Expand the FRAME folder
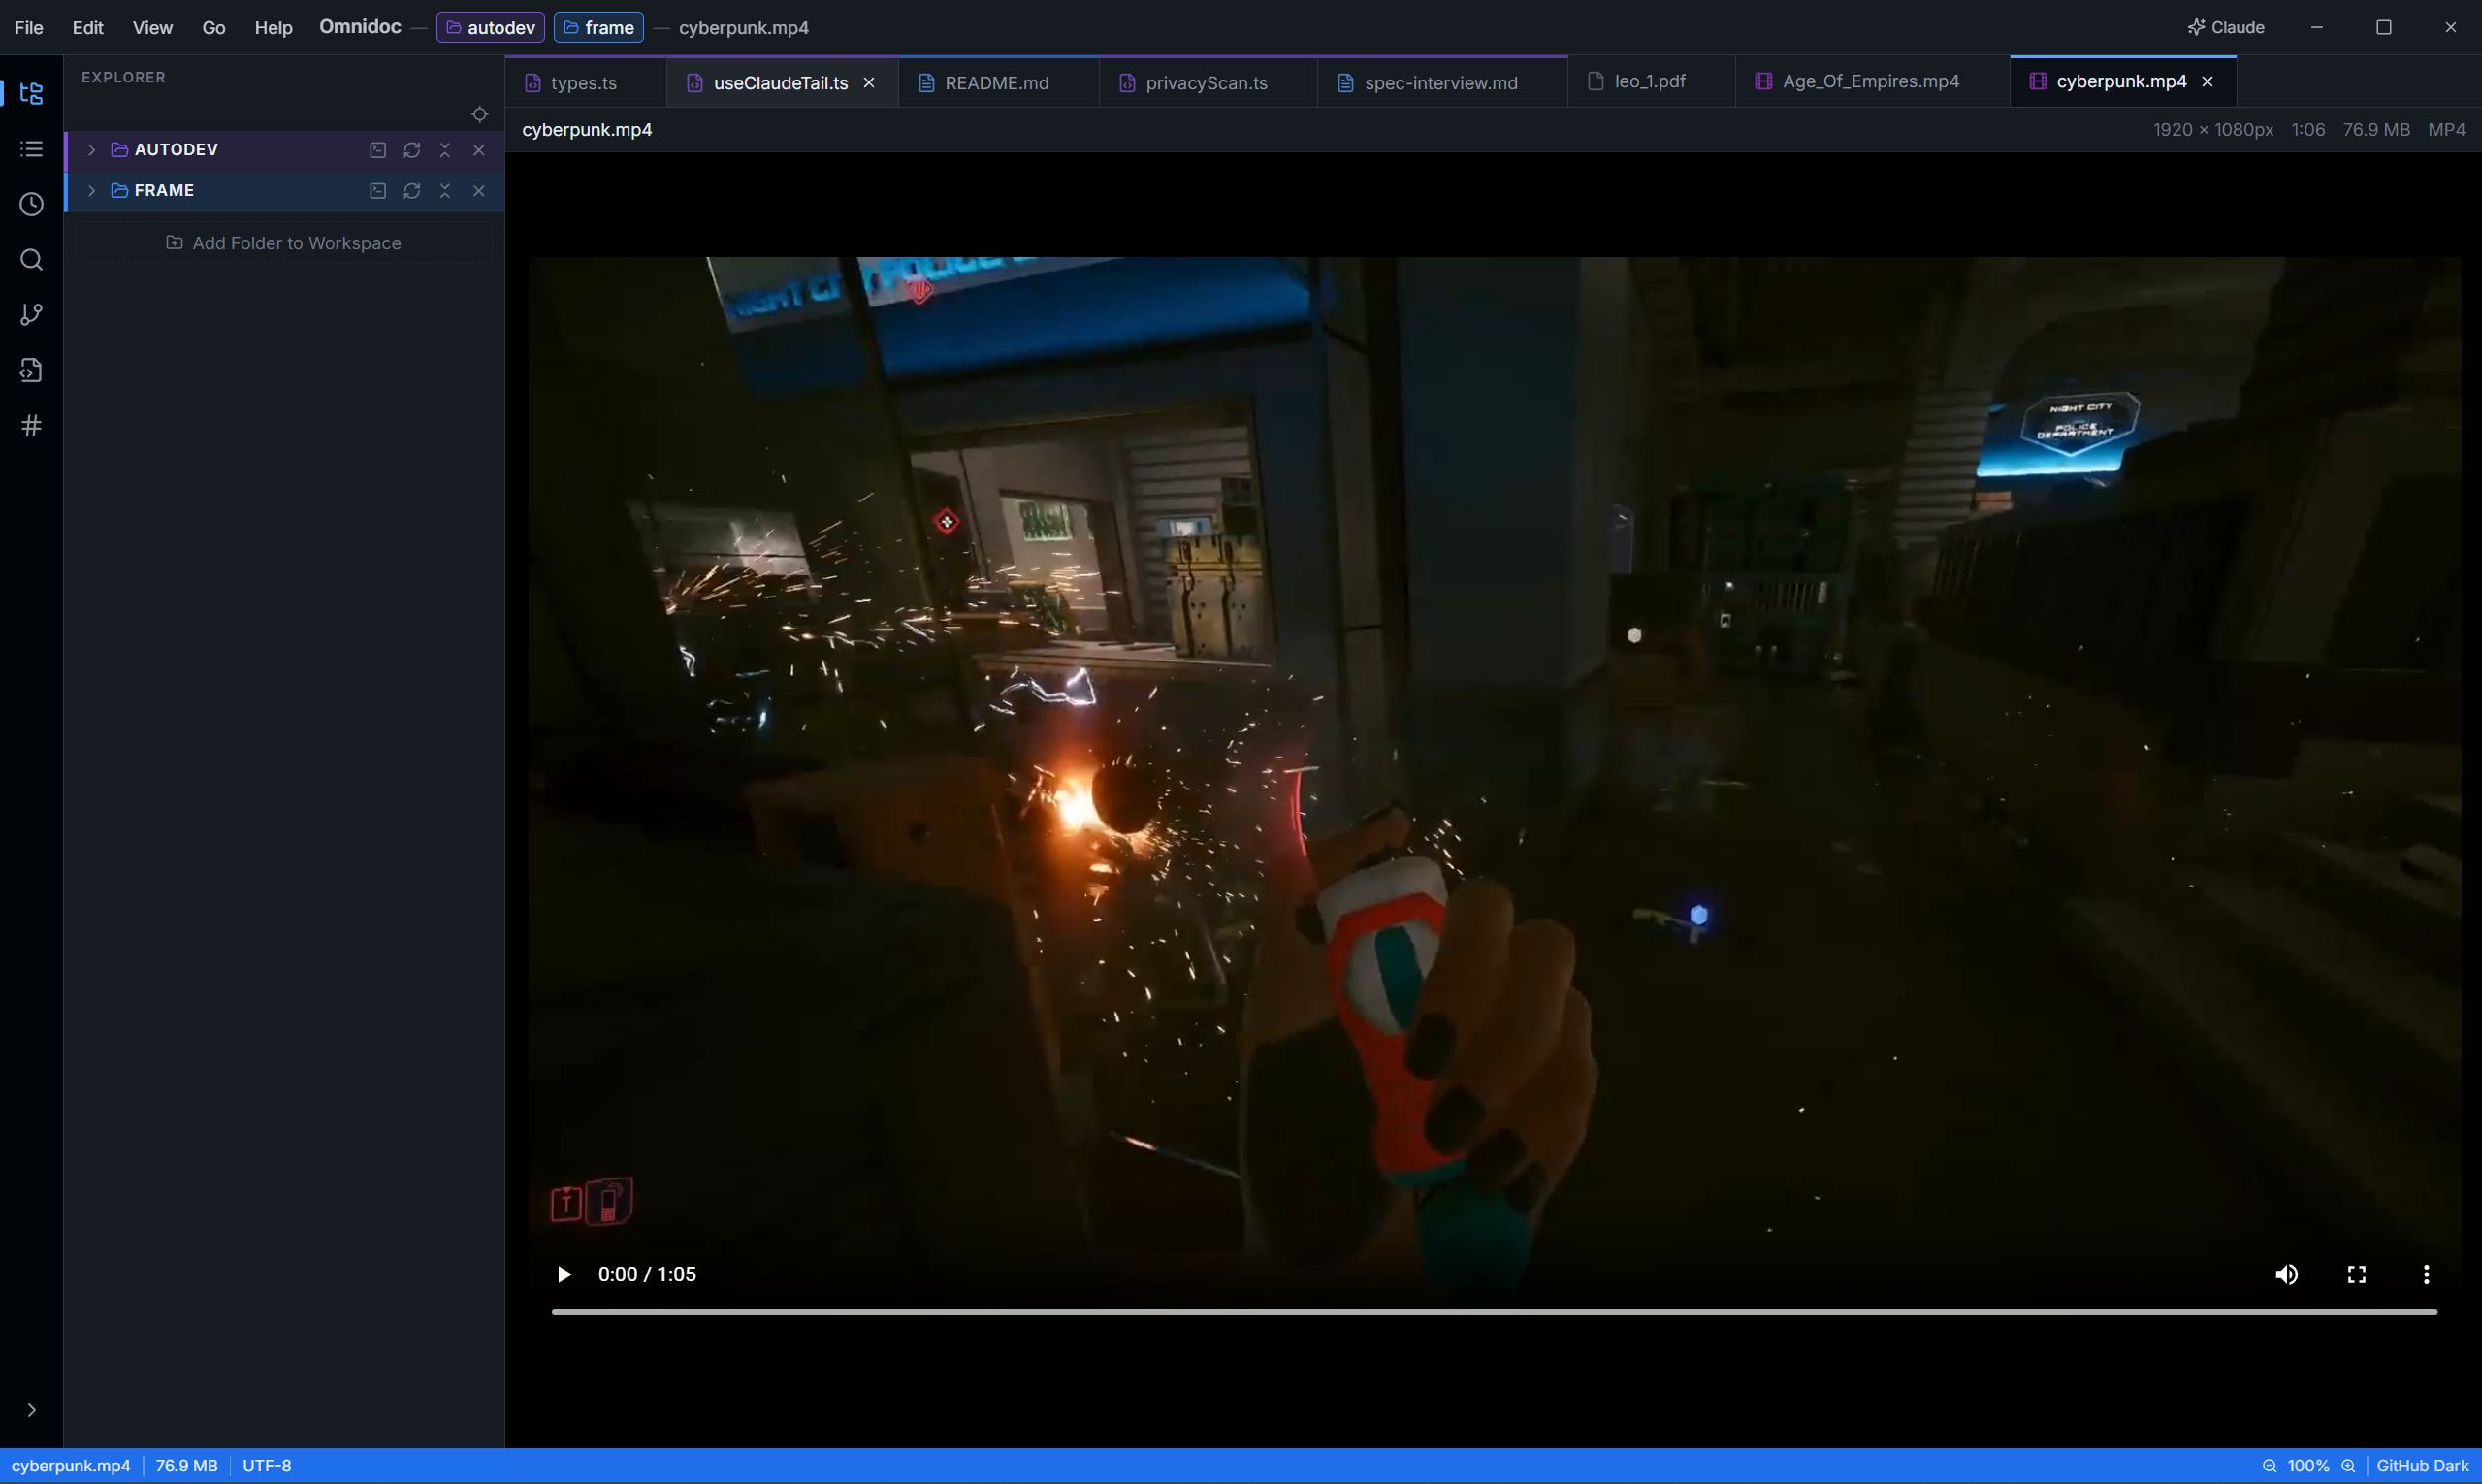Viewport: 2482px width, 1484px height. coord(91,190)
